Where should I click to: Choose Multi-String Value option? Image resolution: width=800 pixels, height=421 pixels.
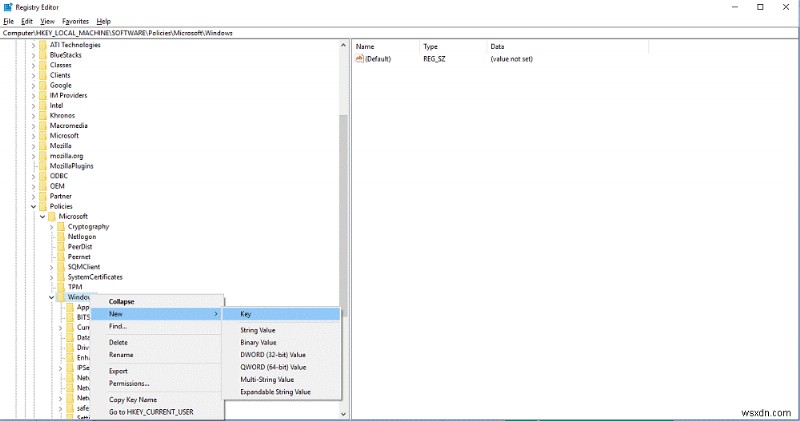pos(282,379)
